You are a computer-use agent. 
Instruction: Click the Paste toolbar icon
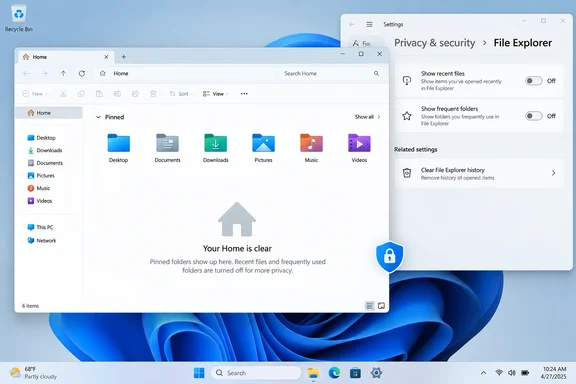99,94
